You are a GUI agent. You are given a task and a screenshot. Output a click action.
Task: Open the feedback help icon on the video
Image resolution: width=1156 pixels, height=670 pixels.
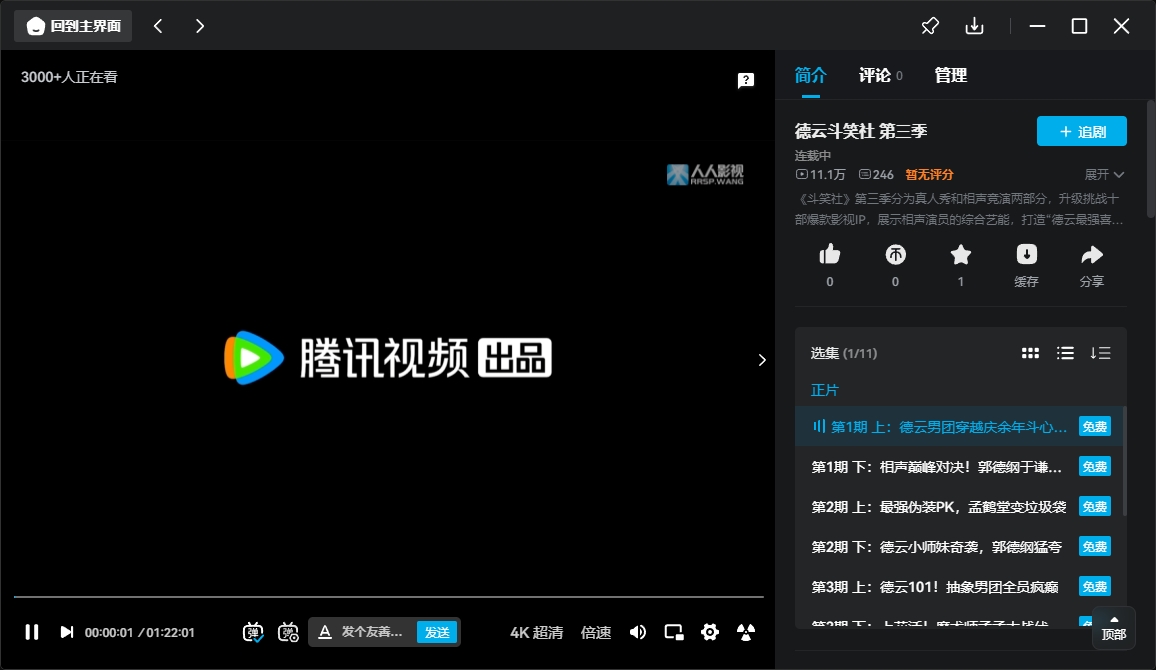pyautogui.click(x=746, y=80)
